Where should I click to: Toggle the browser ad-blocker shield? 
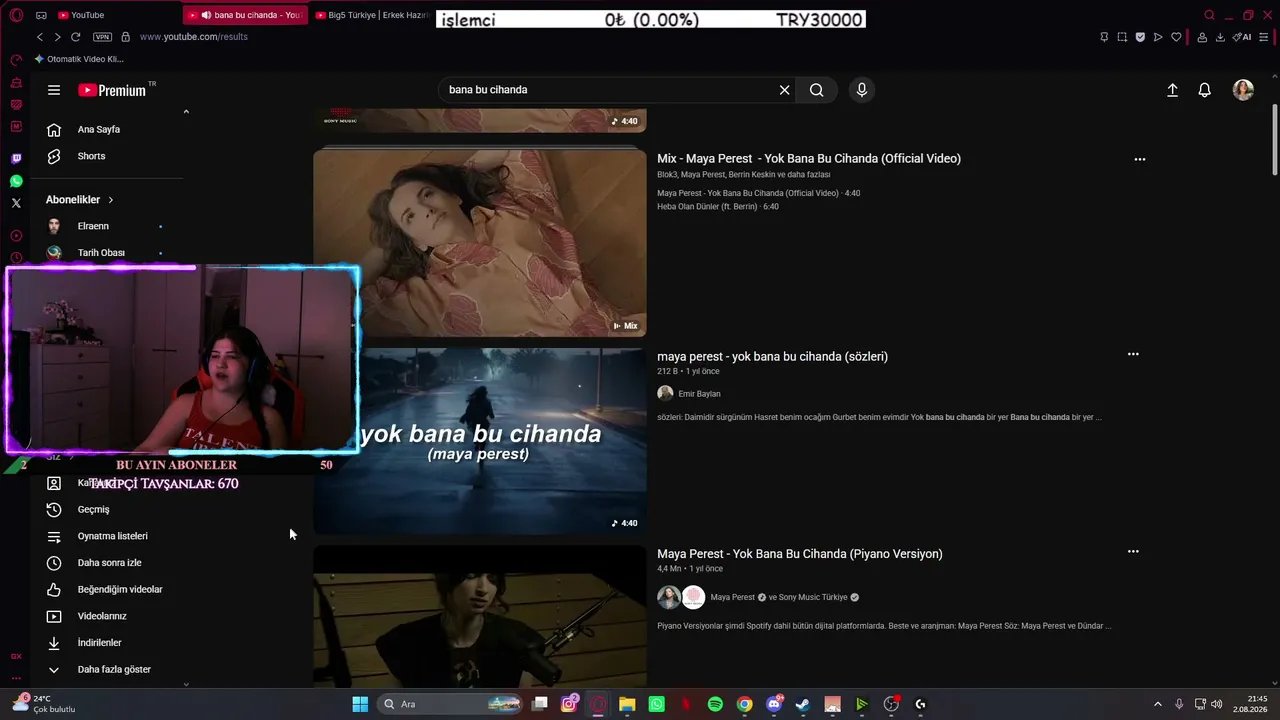tap(1140, 37)
